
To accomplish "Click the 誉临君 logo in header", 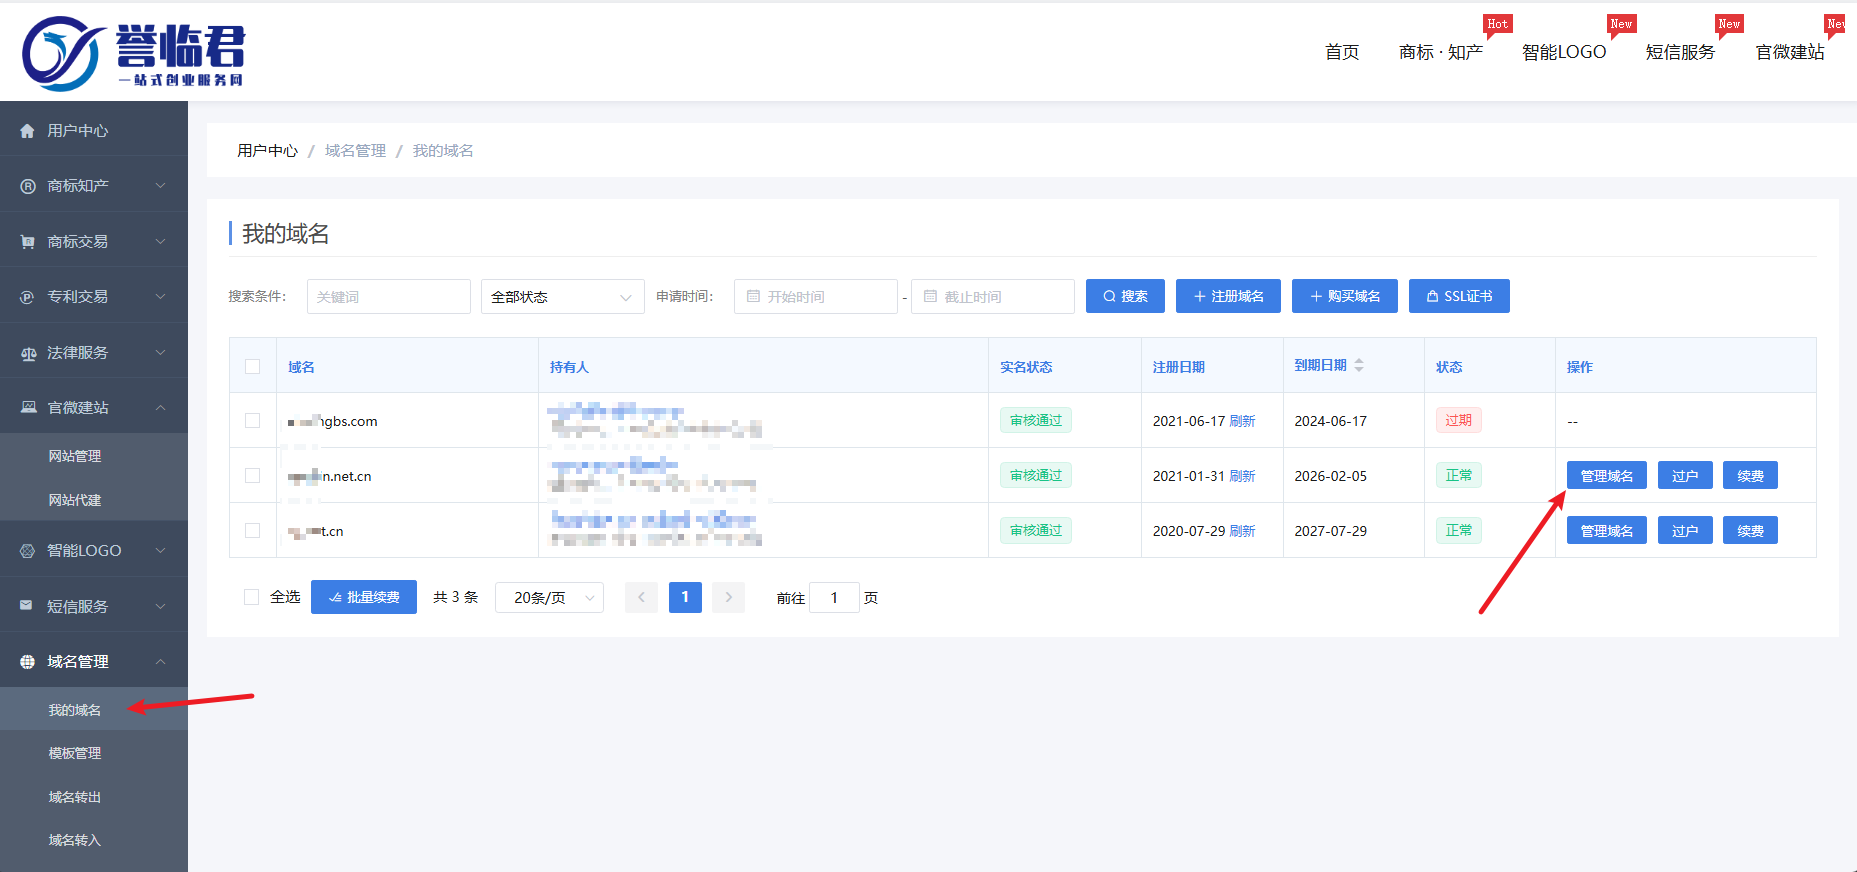I will point(133,52).
